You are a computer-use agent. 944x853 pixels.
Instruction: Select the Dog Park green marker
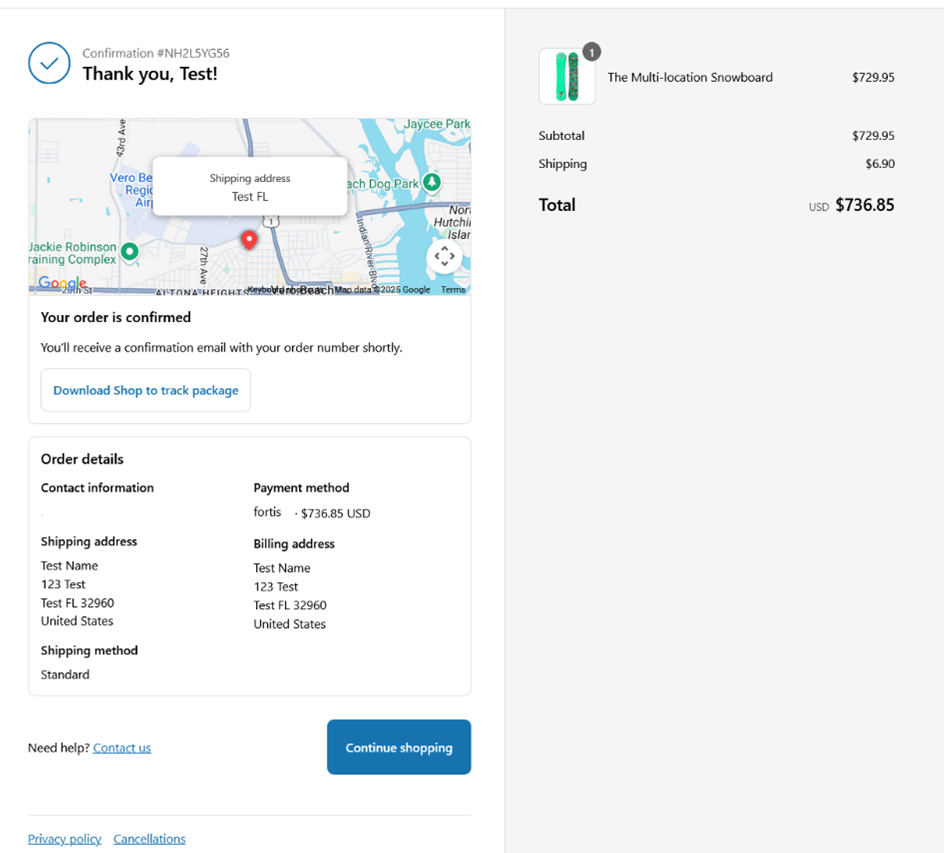tap(432, 182)
